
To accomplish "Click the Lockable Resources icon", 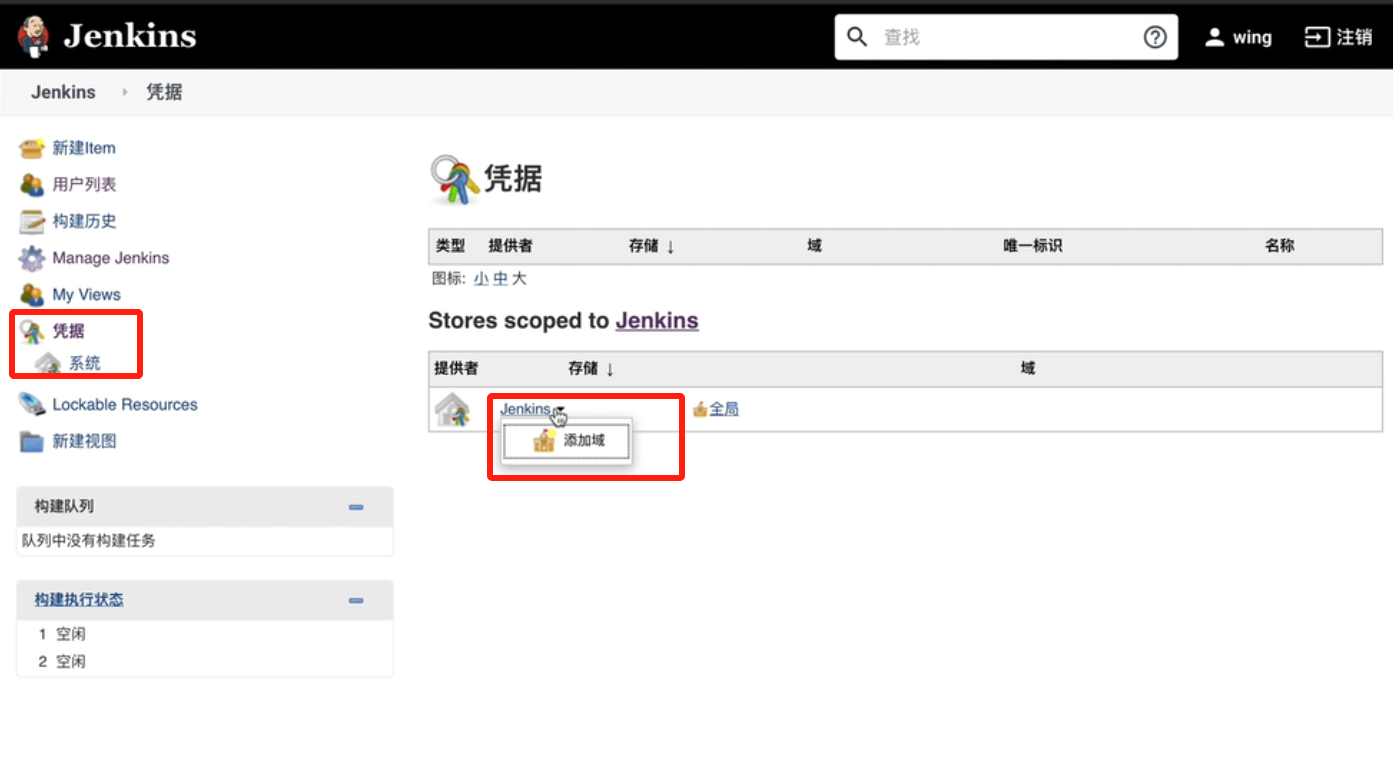I will click(x=32, y=405).
